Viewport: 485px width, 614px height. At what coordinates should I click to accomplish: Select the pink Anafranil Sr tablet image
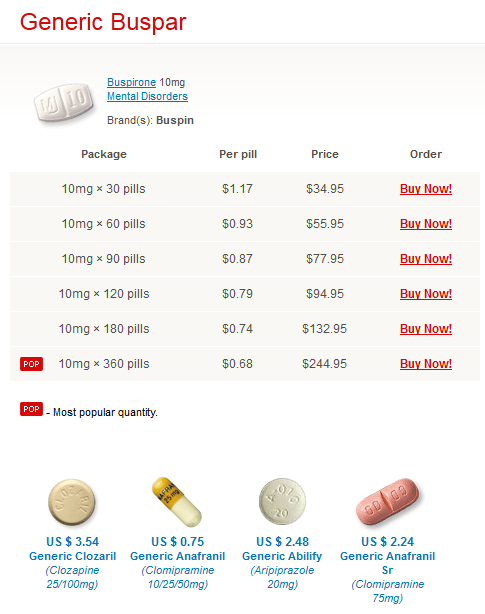(387, 503)
